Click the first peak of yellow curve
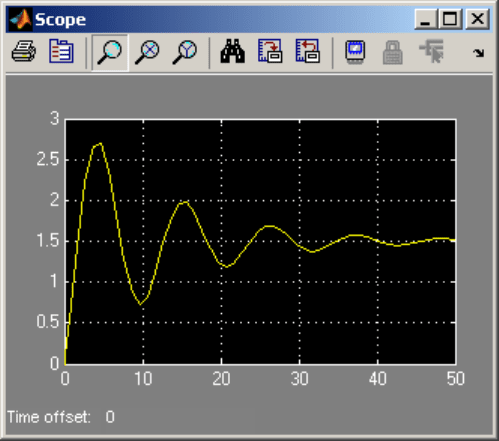Viewport: 499px width, 441px height. [x=100, y=144]
